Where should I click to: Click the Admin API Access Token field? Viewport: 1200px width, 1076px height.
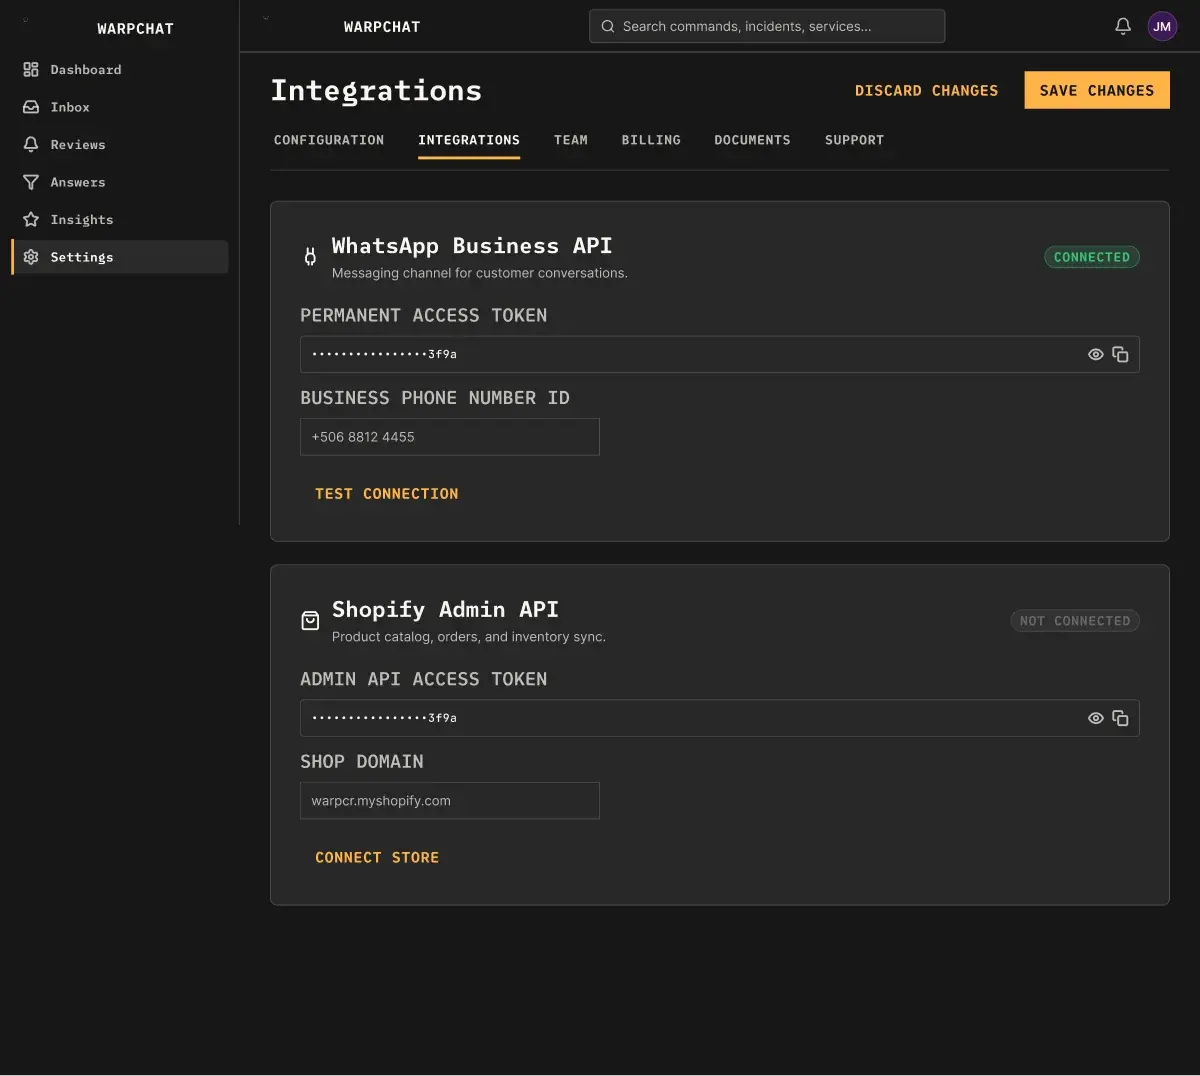pyautogui.click(x=720, y=719)
